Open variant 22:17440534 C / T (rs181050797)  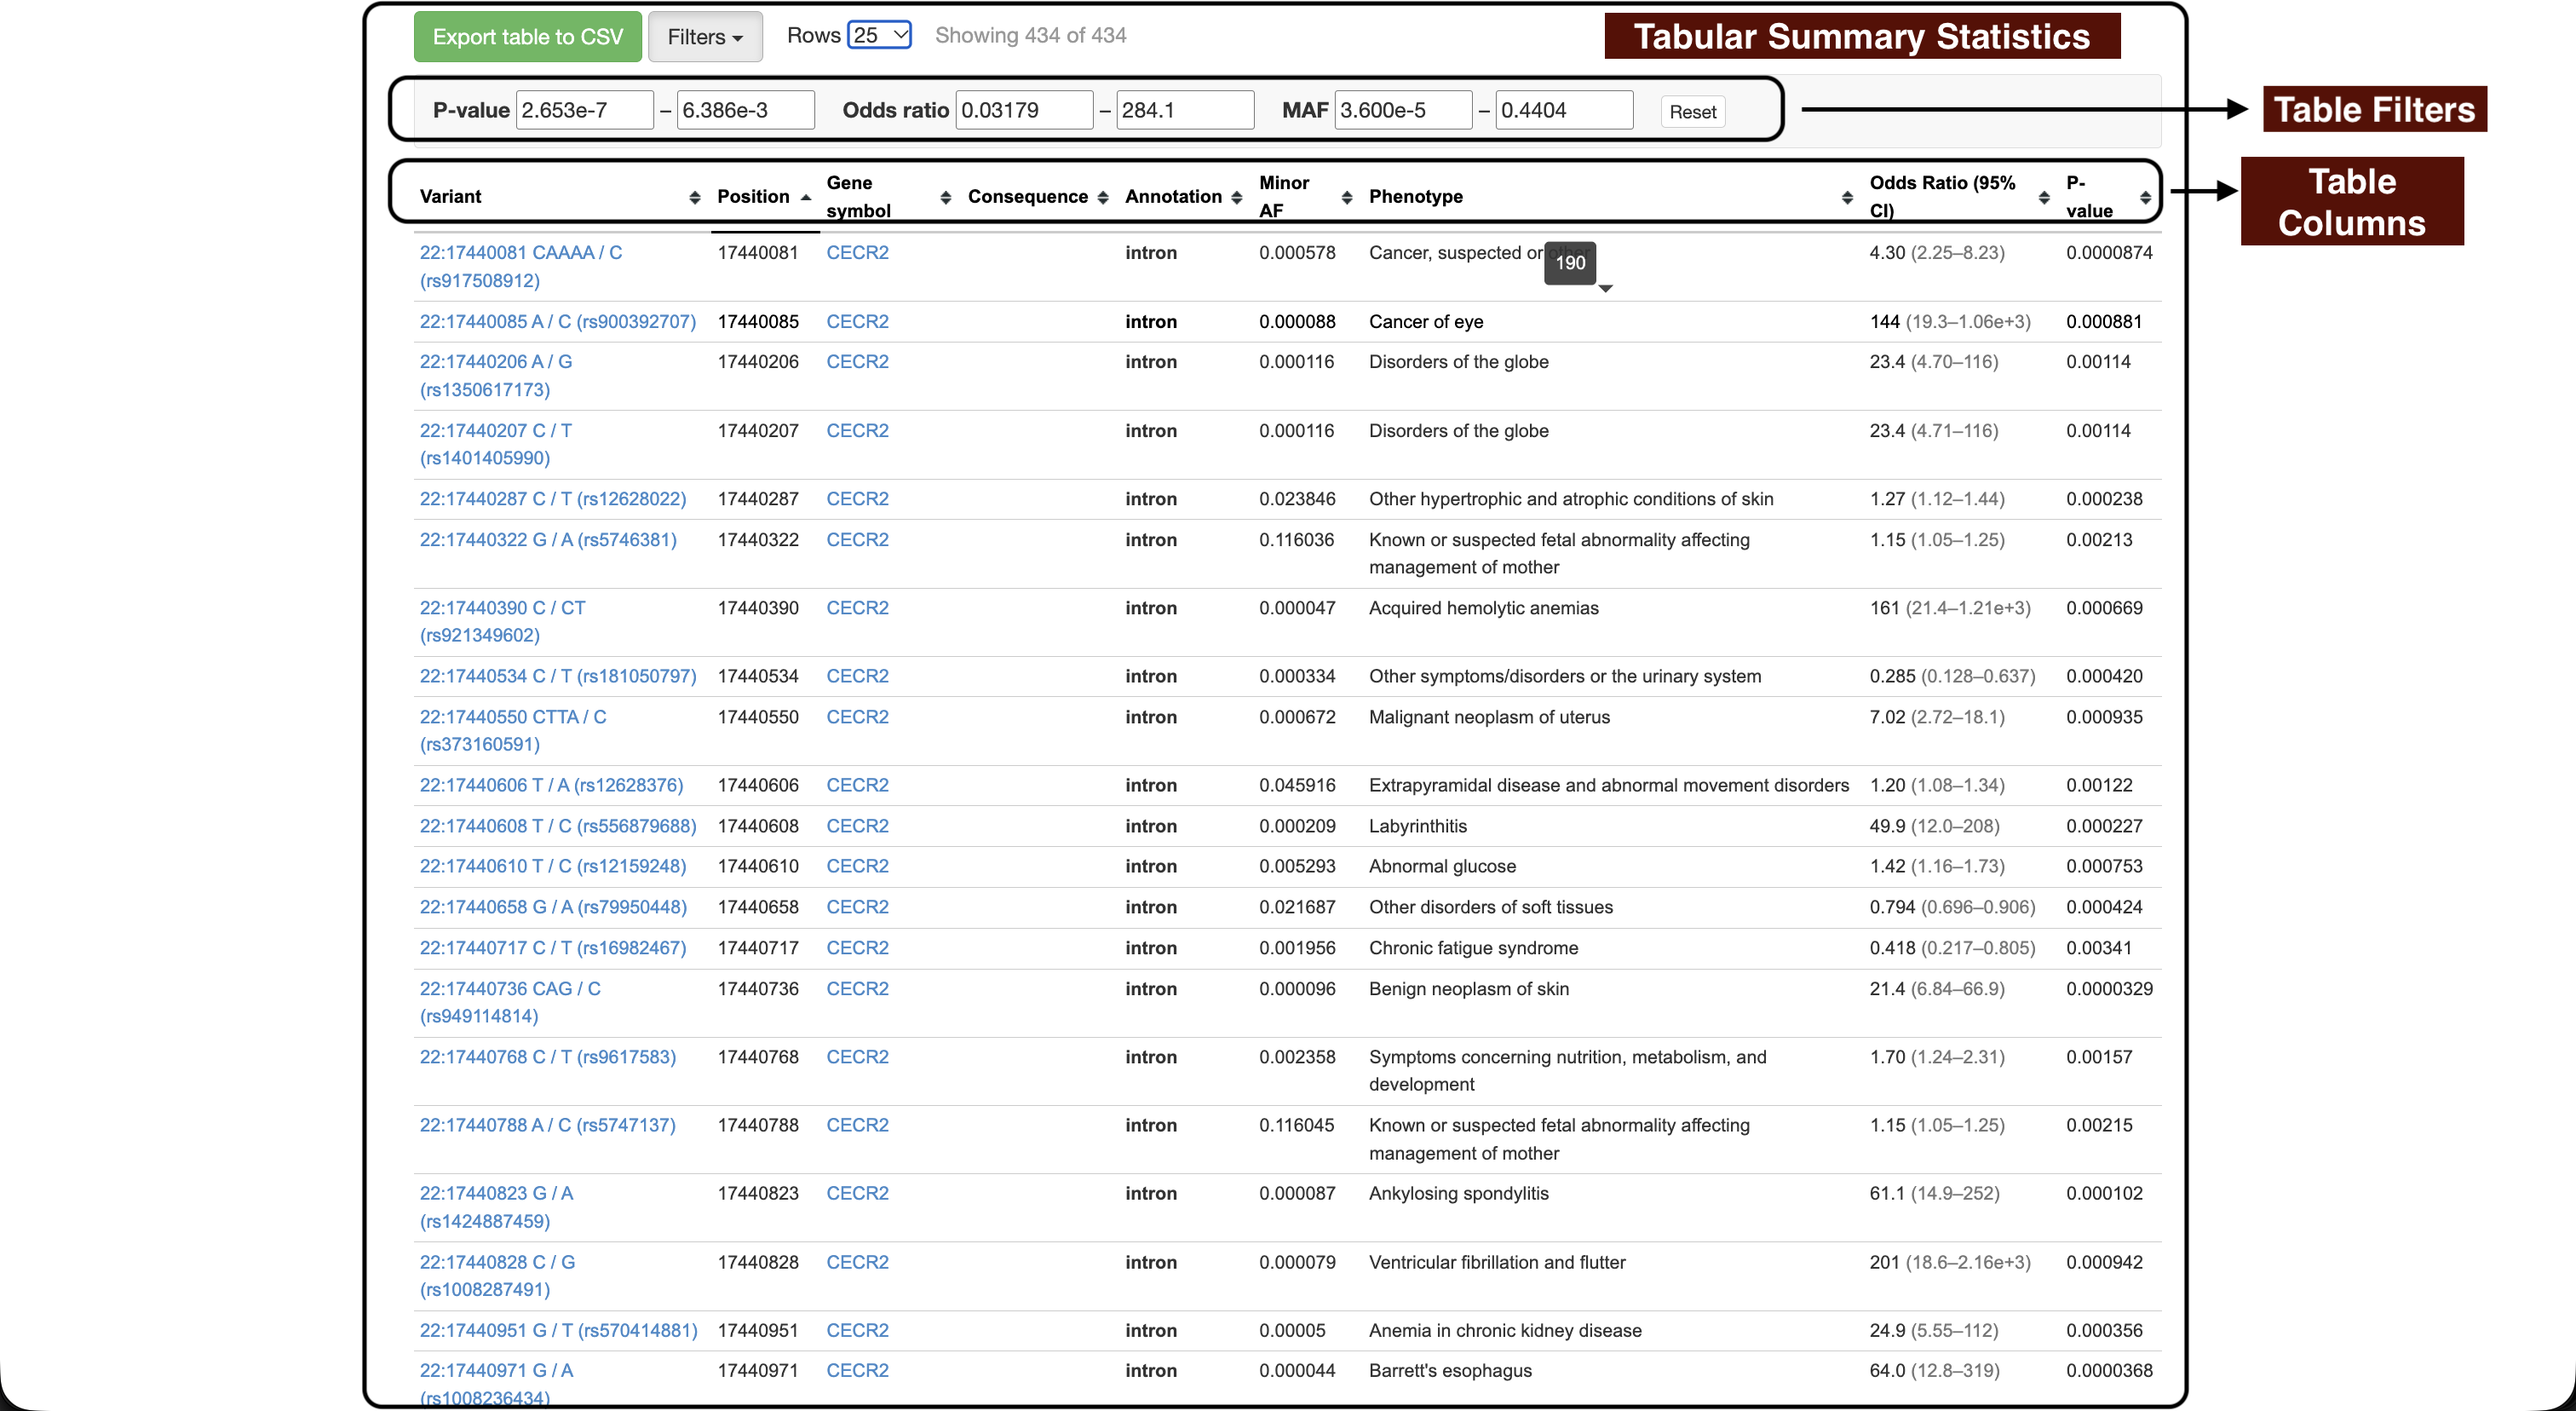pyautogui.click(x=558, y=676)
